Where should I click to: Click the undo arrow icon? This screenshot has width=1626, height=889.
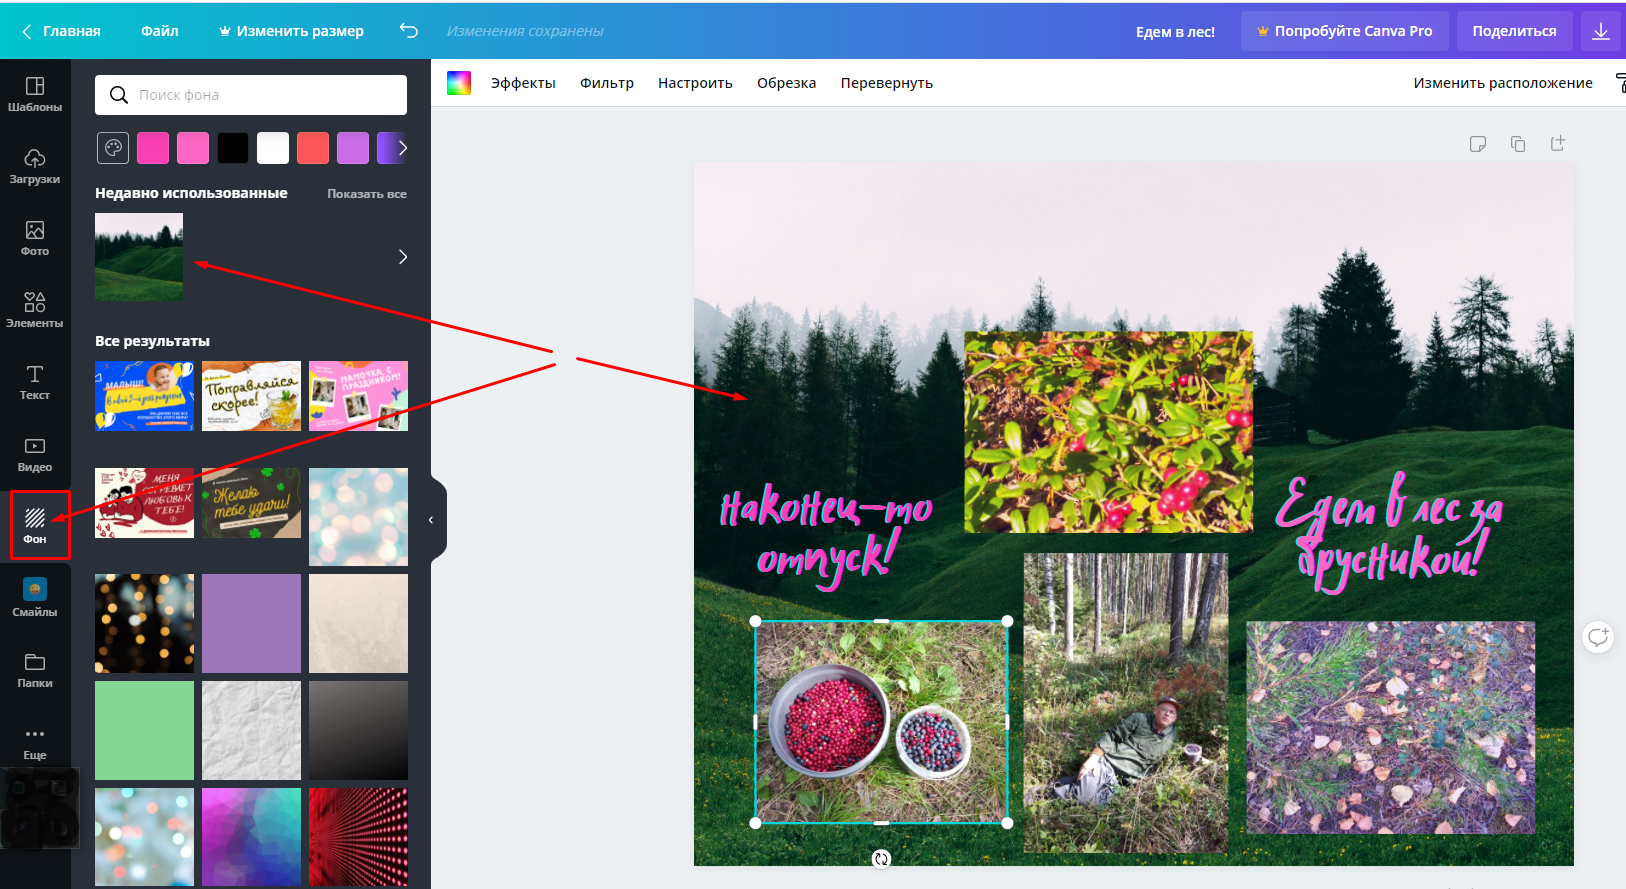tap(408, 30)
